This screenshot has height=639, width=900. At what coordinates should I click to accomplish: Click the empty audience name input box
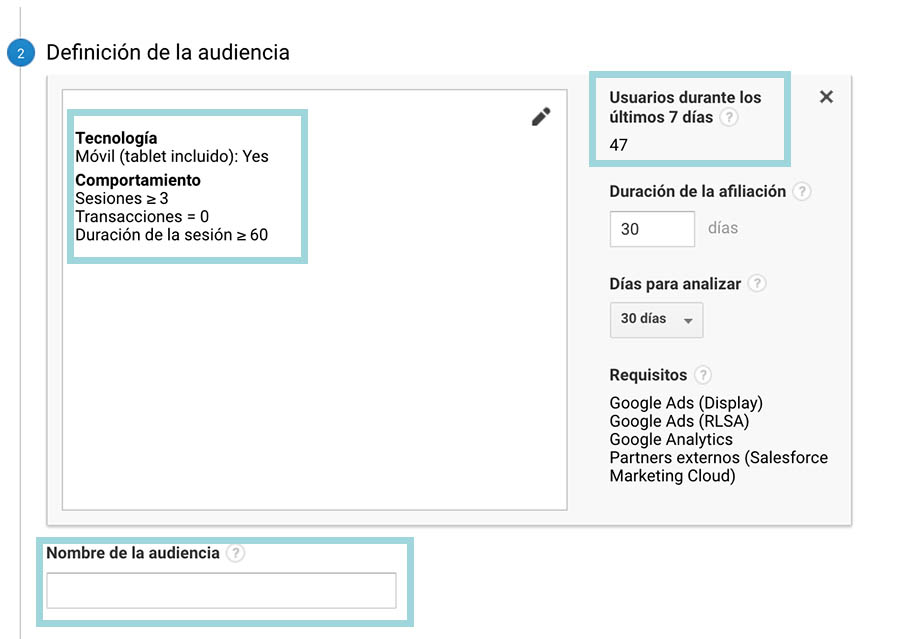pyautogui.click(x=220, y=589)
